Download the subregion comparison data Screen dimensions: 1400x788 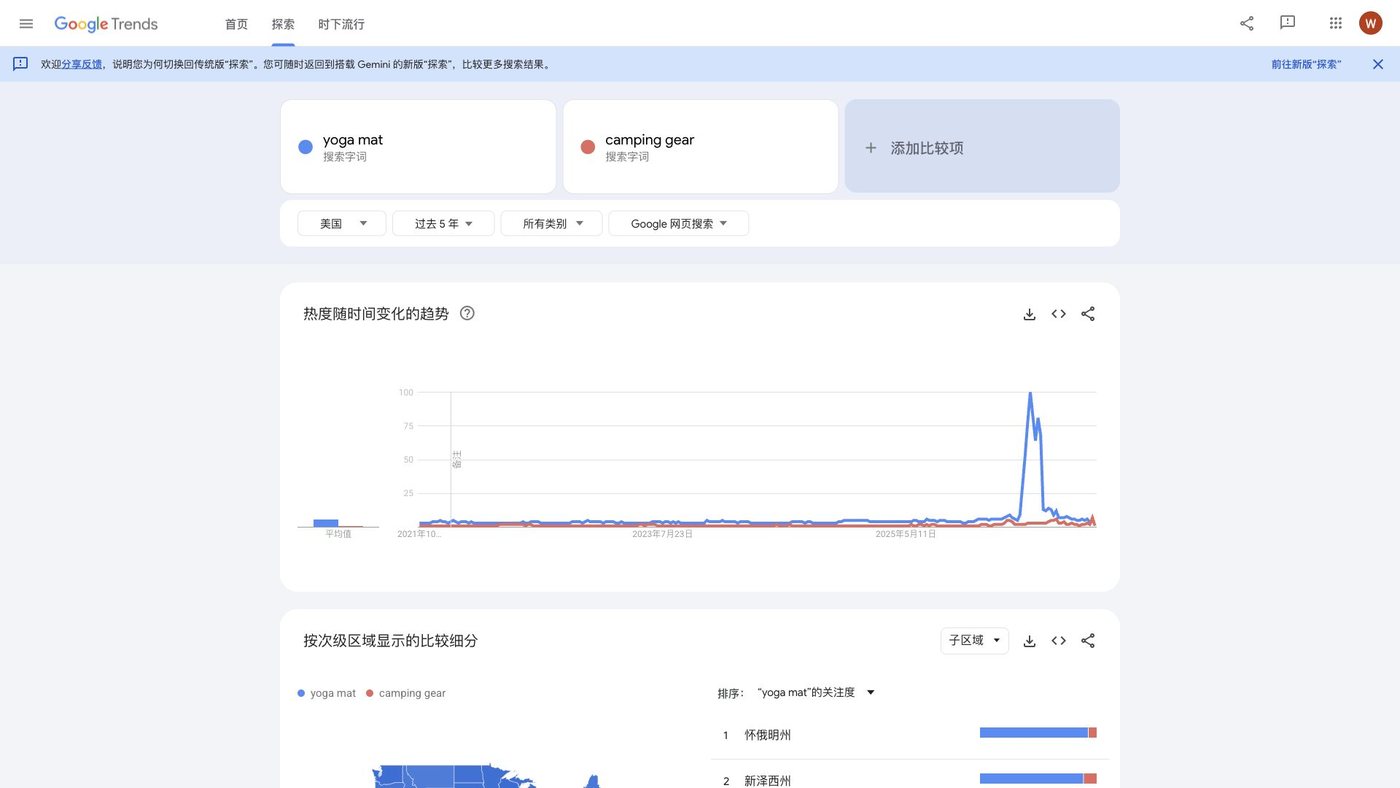(x=1029, y=641)
